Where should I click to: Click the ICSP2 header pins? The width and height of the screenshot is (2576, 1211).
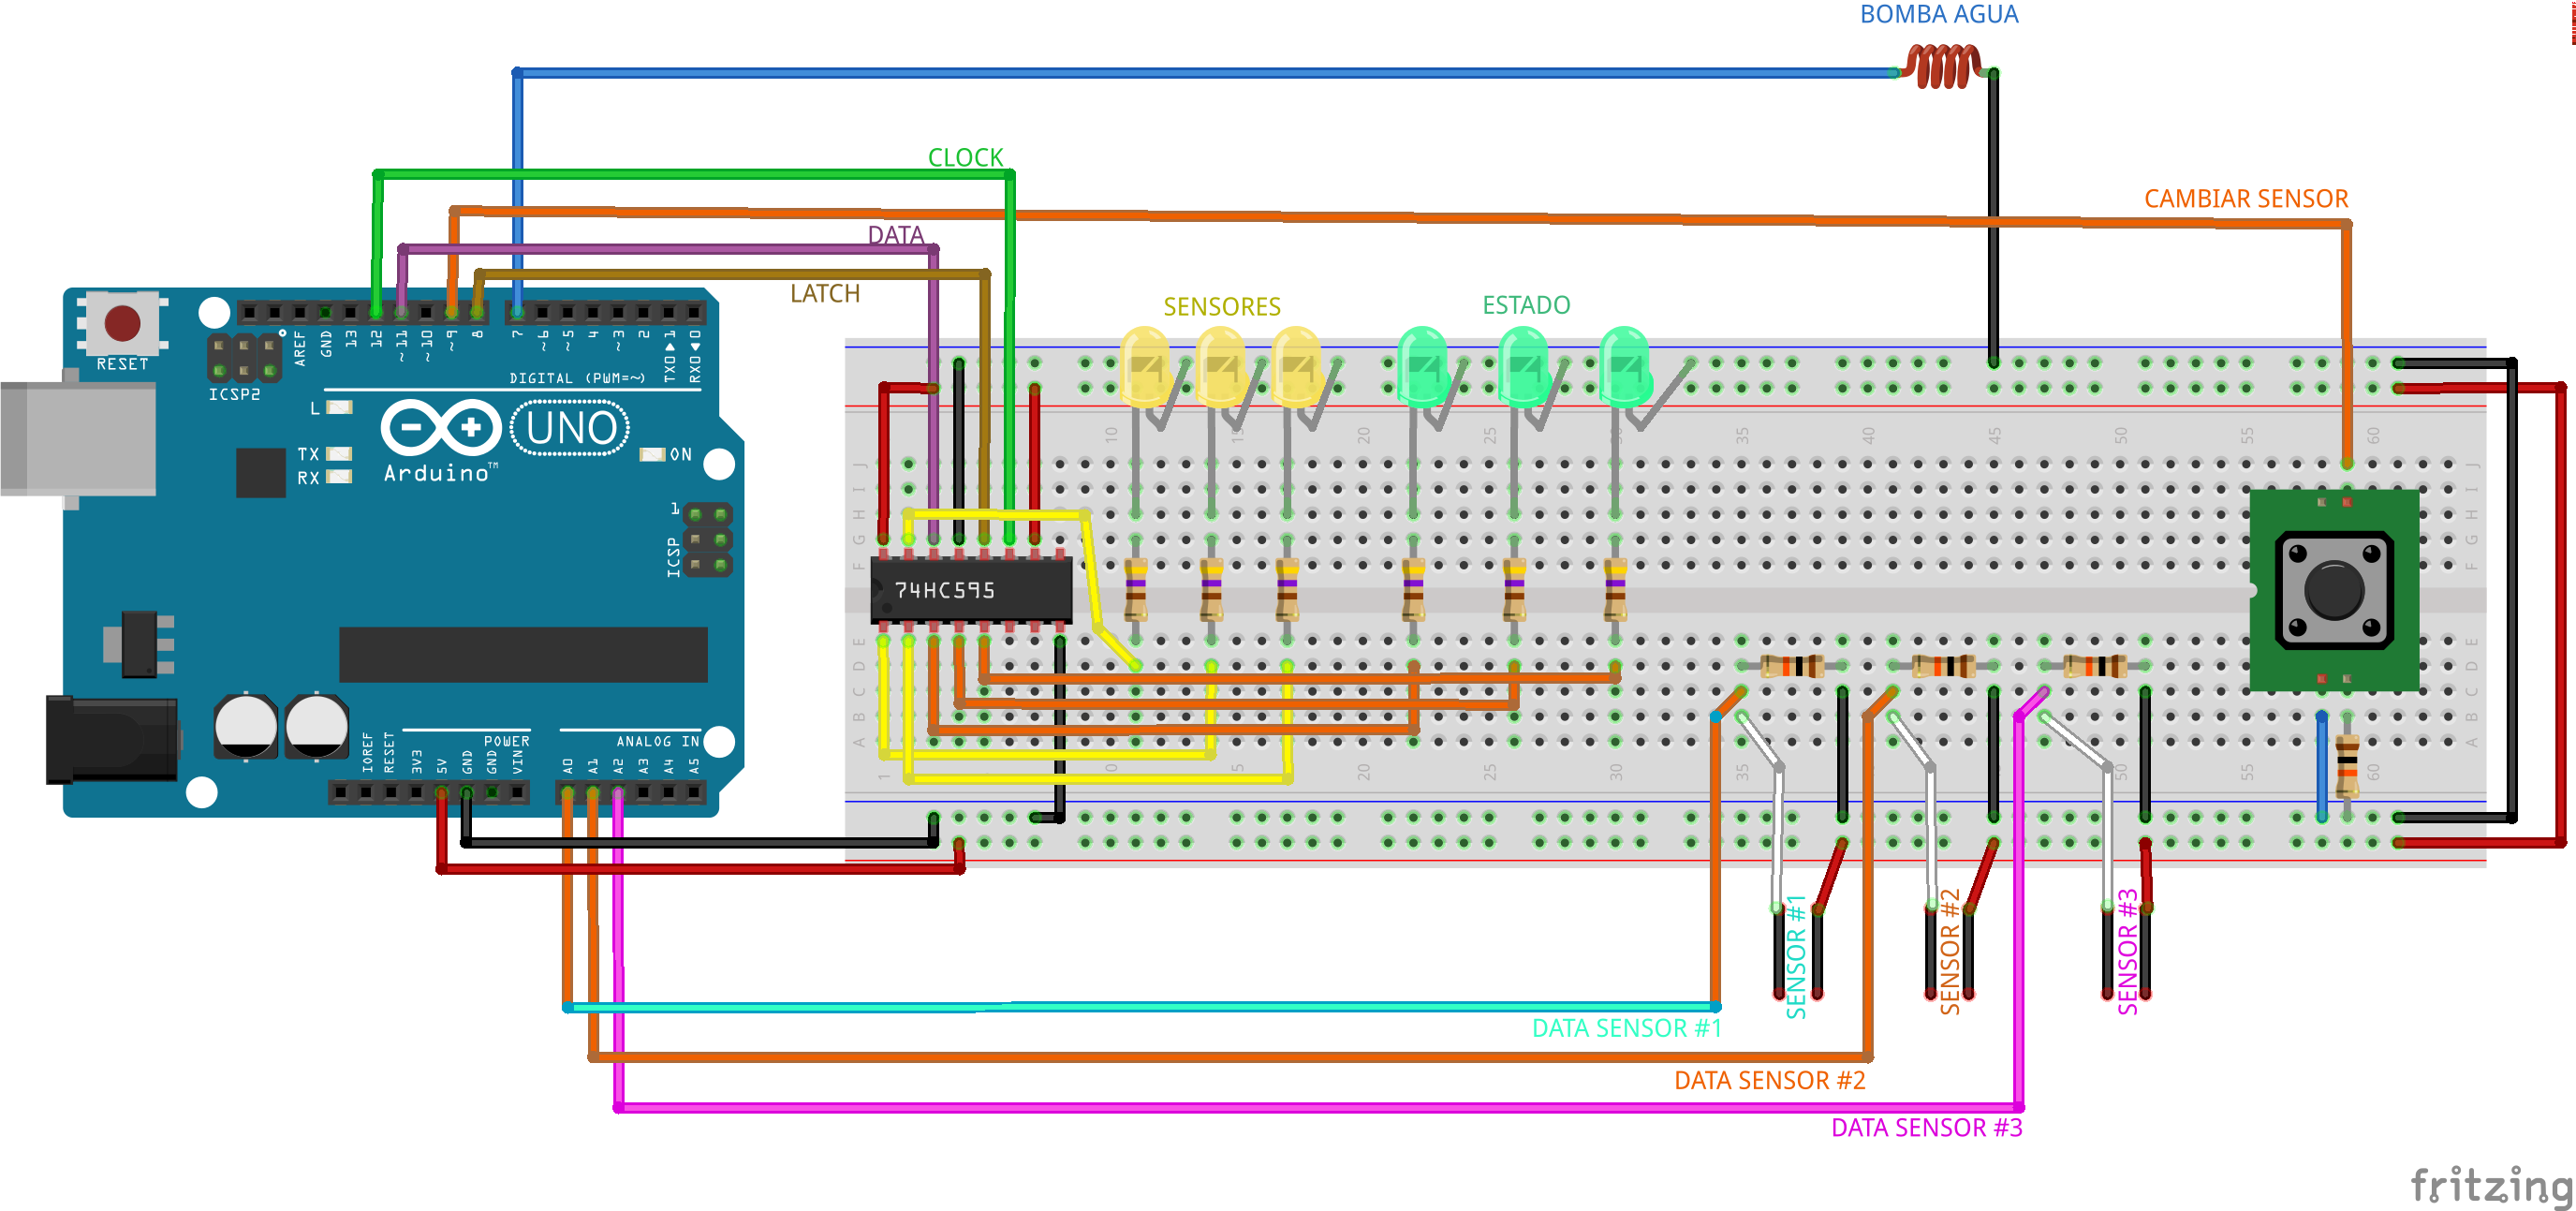pos(244,358)
